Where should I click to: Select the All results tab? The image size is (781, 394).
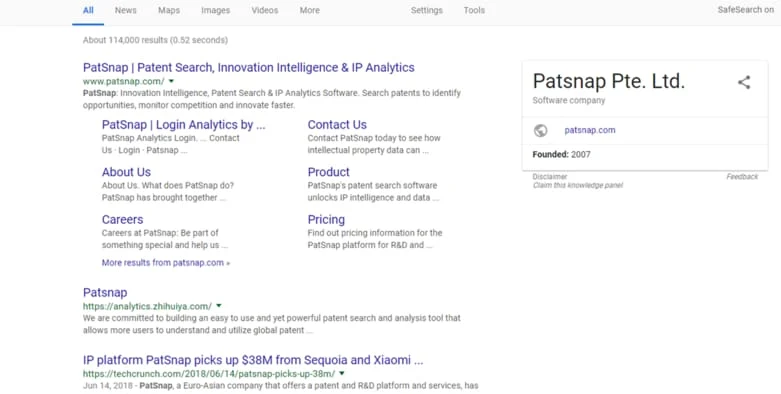pos(88,10)
